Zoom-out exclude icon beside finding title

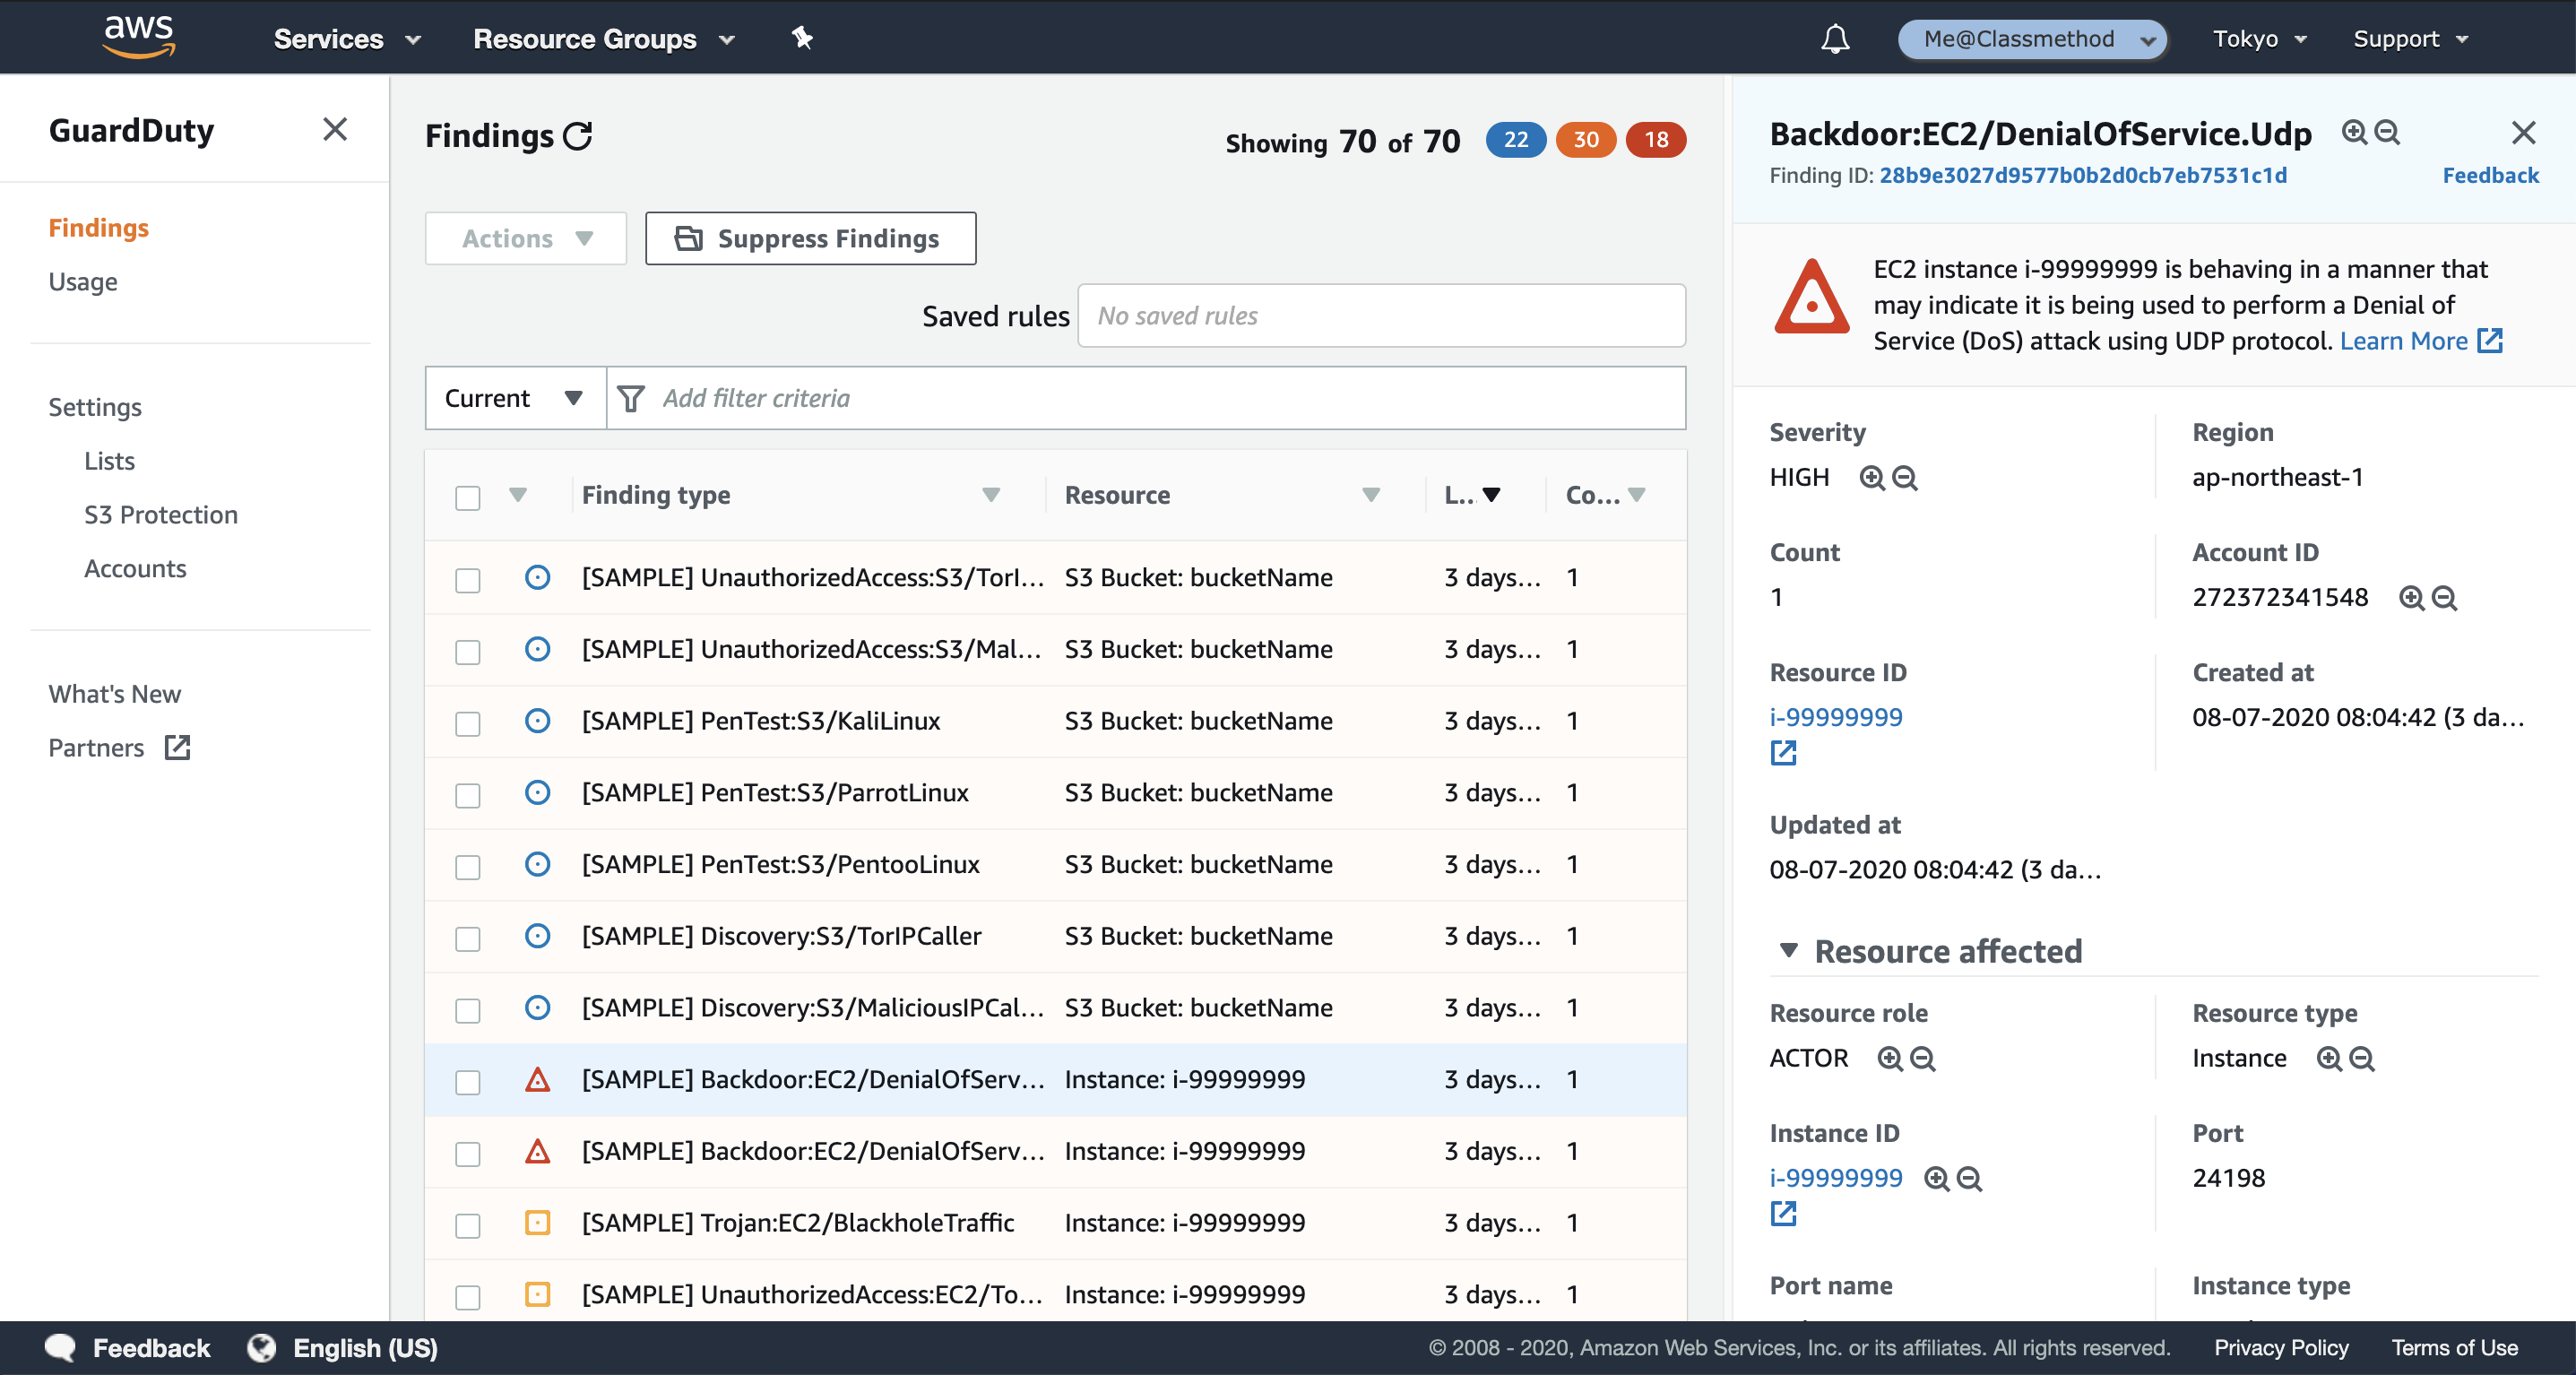click(x=2387, y=133)
